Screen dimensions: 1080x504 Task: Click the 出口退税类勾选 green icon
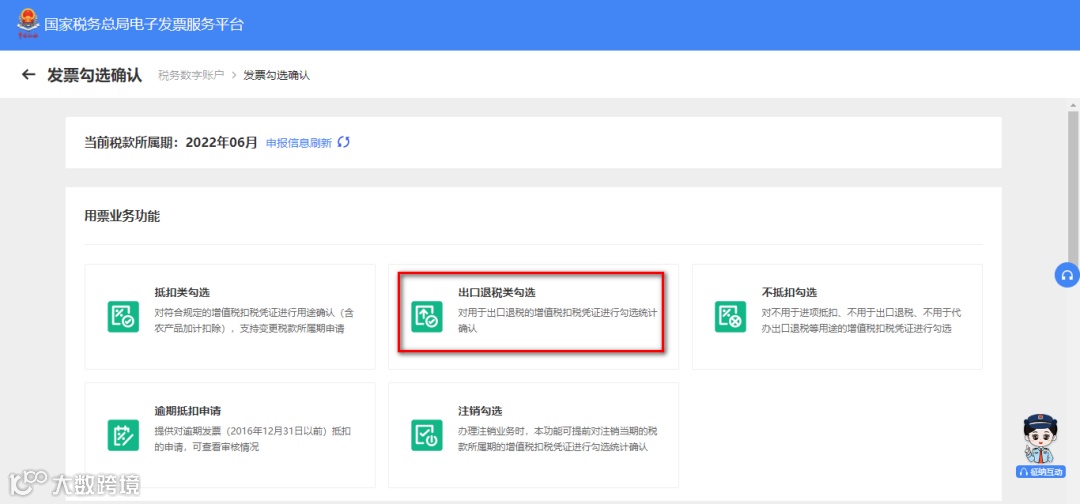click(427, 317)
